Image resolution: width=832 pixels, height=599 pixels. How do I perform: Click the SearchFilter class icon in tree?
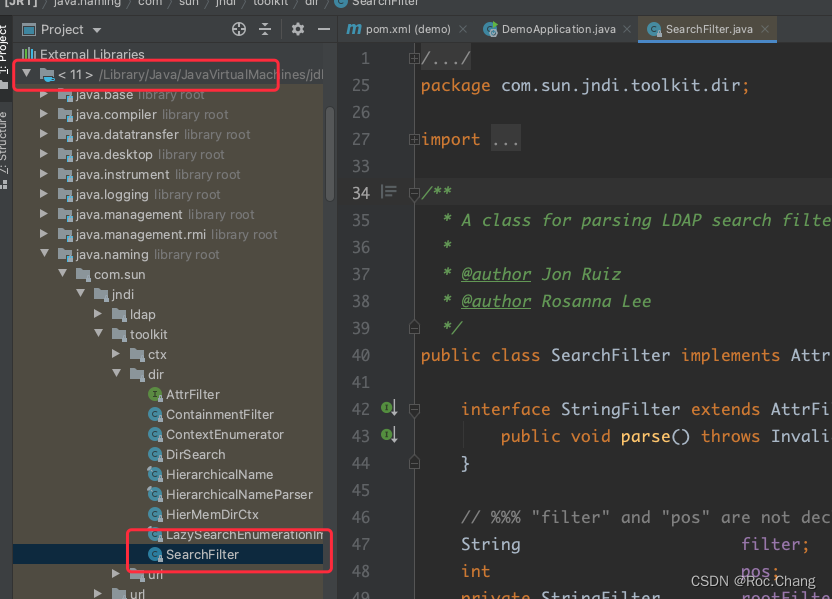click(x=155, y=554)
